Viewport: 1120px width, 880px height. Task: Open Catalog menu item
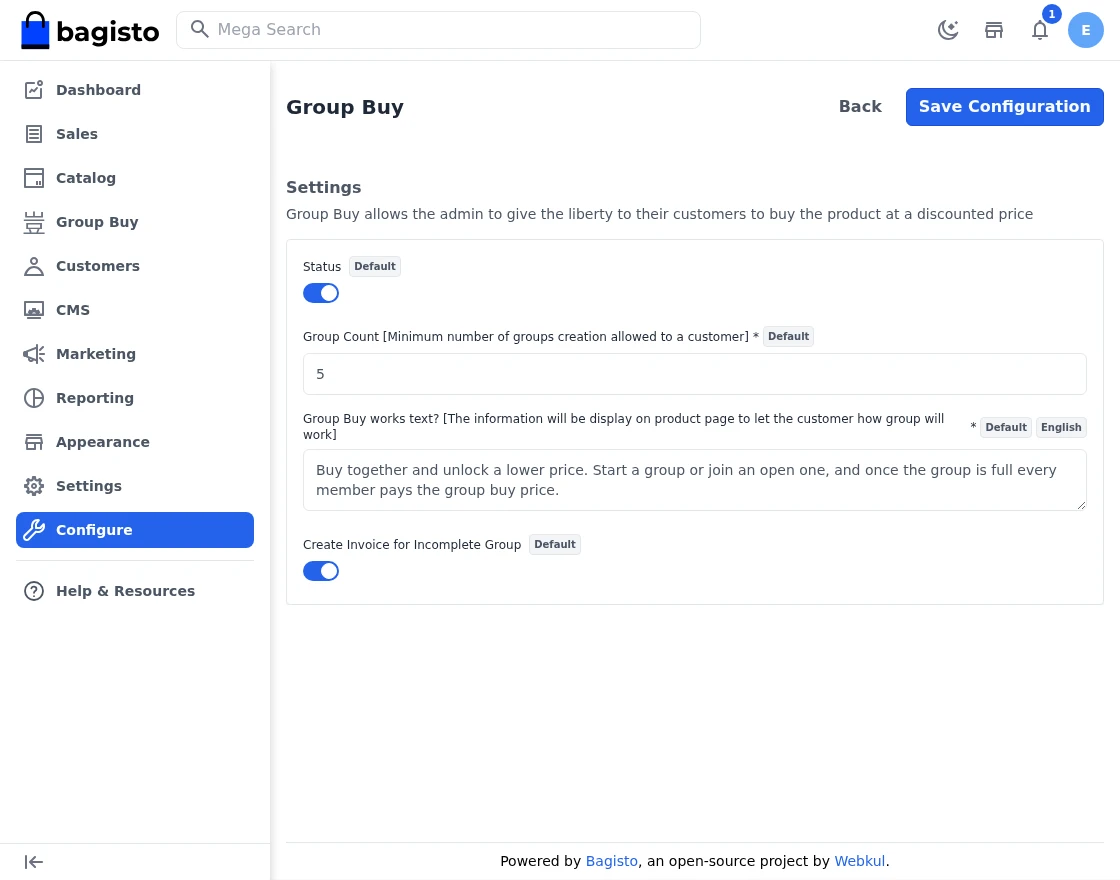[135, 178]
